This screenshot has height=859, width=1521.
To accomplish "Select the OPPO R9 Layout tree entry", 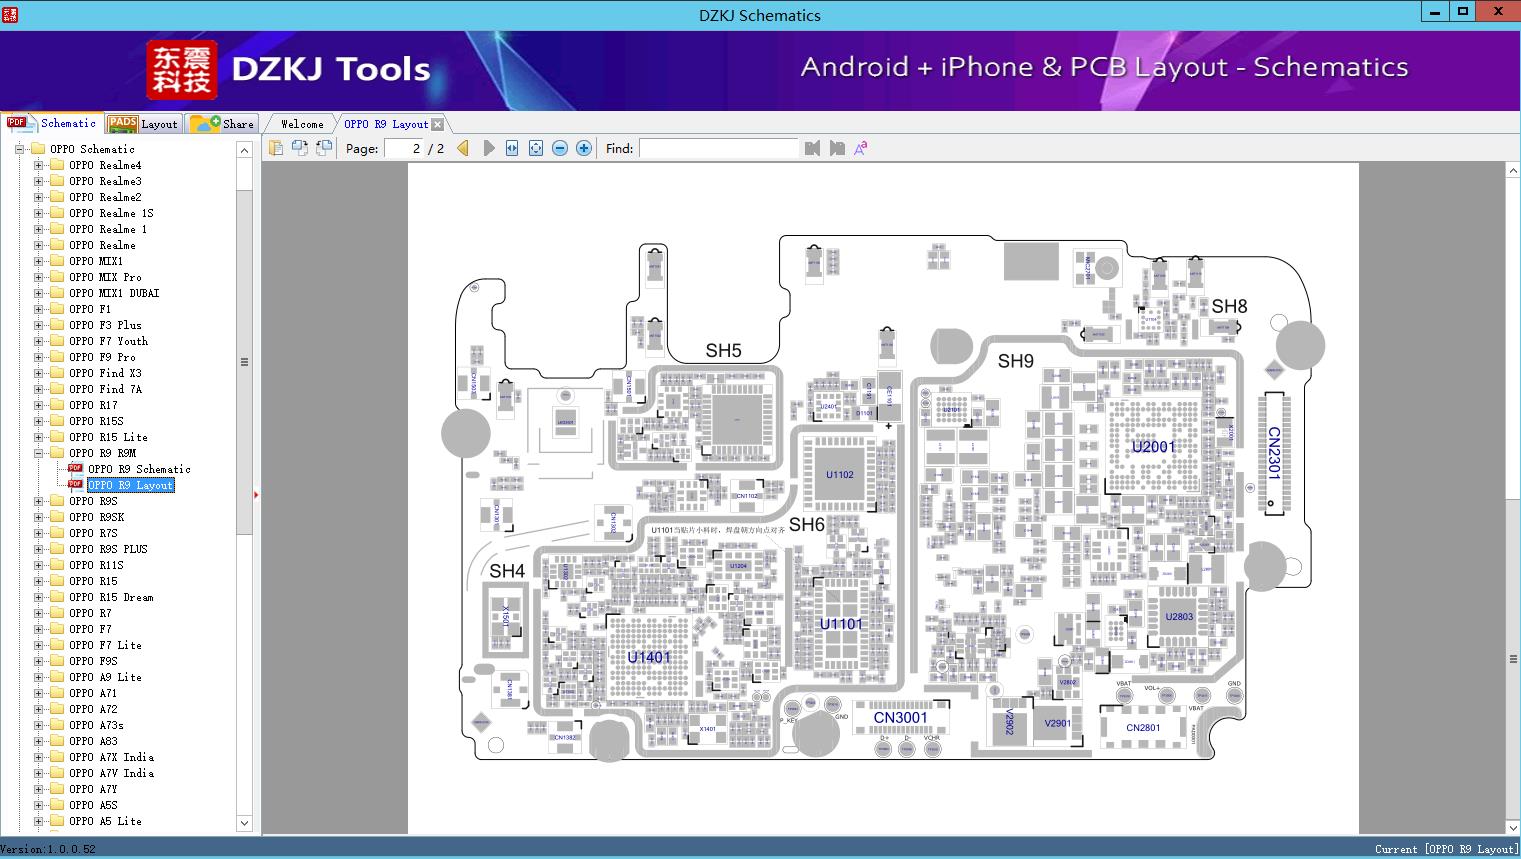I will tap(131, 485).
